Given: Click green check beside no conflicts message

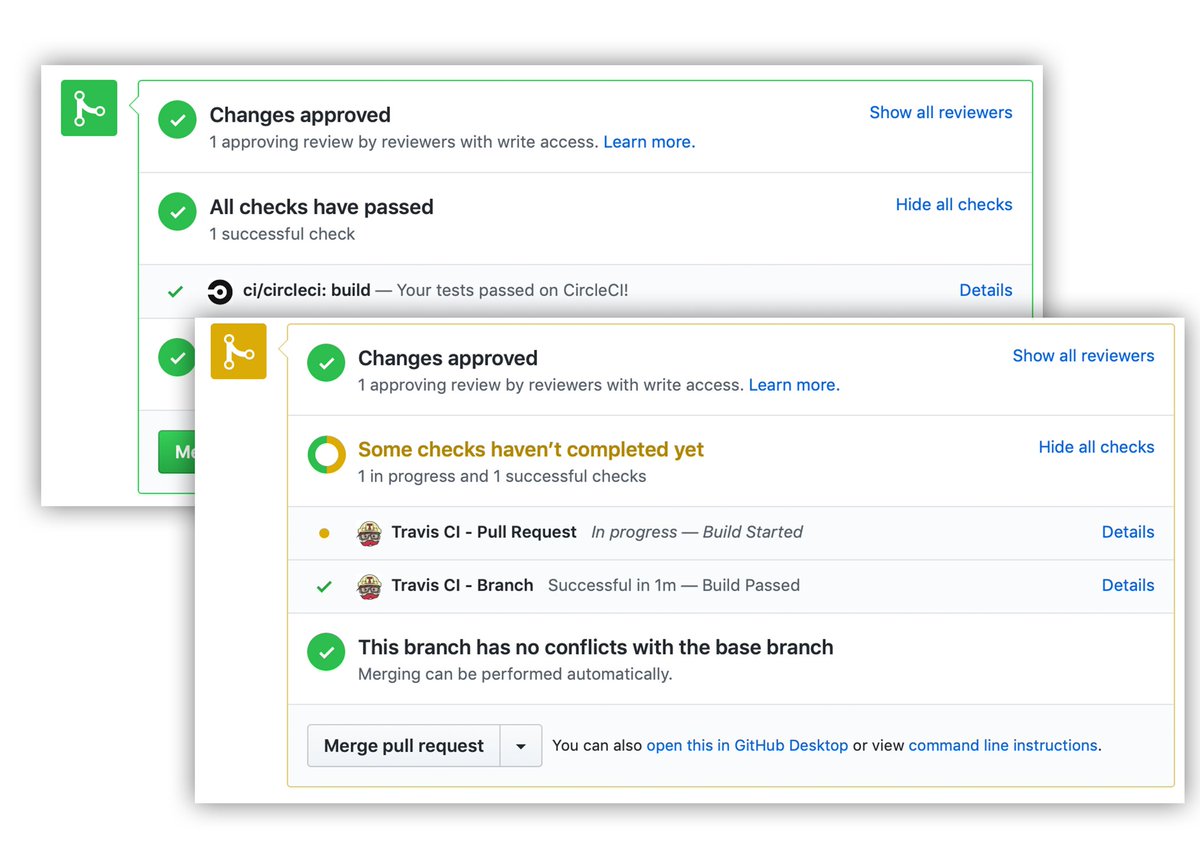Looking at the screenshot, I should pyautogui.click(x=326, y=652).
